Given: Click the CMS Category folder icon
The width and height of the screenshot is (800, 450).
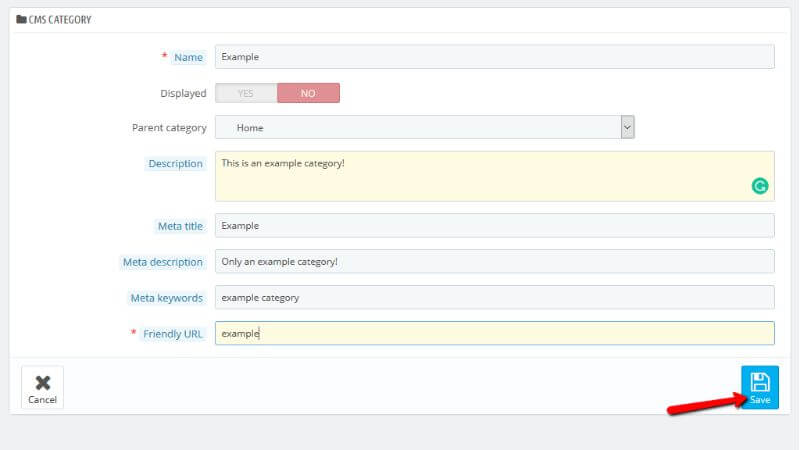Looking at the screenshot, I should pos(21,19).
